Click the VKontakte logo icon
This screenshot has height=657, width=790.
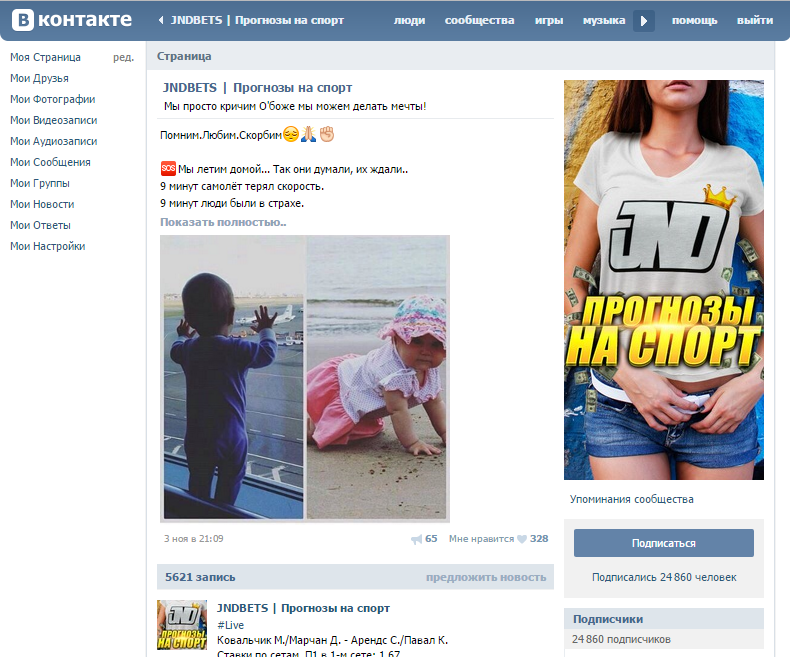[x=23, y=20]
